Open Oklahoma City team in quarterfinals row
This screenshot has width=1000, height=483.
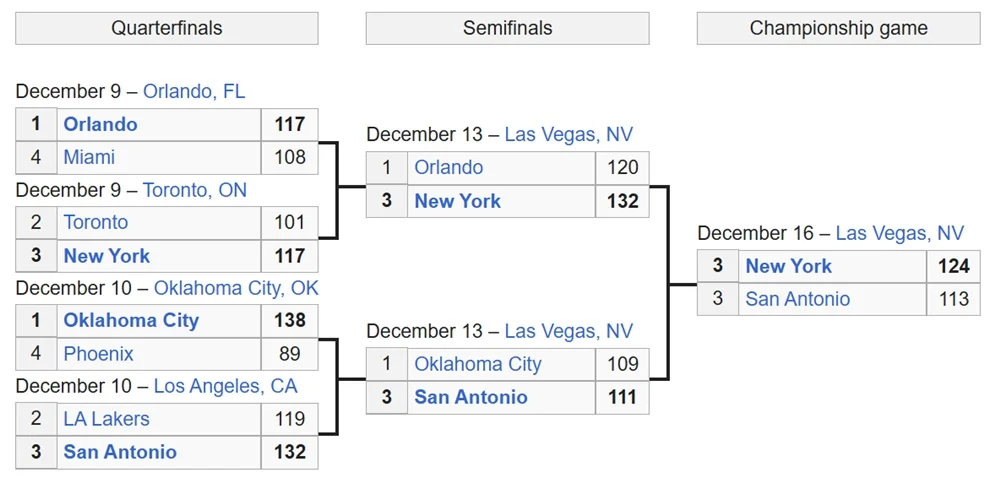tap(131, 320)
